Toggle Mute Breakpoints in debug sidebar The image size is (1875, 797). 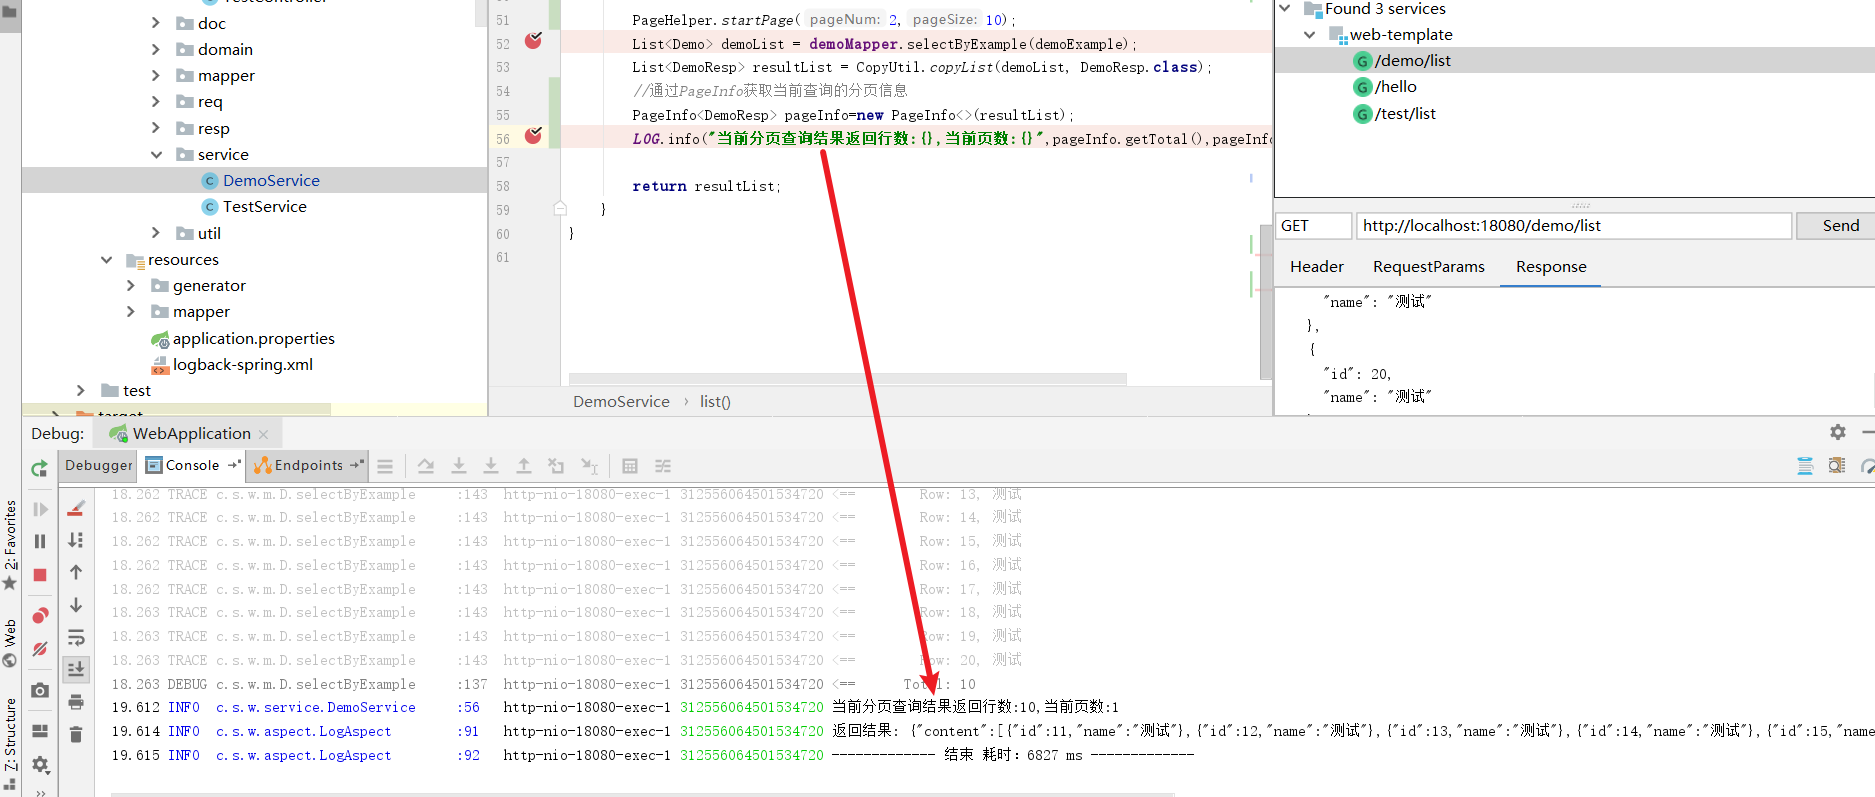[40, 649]
